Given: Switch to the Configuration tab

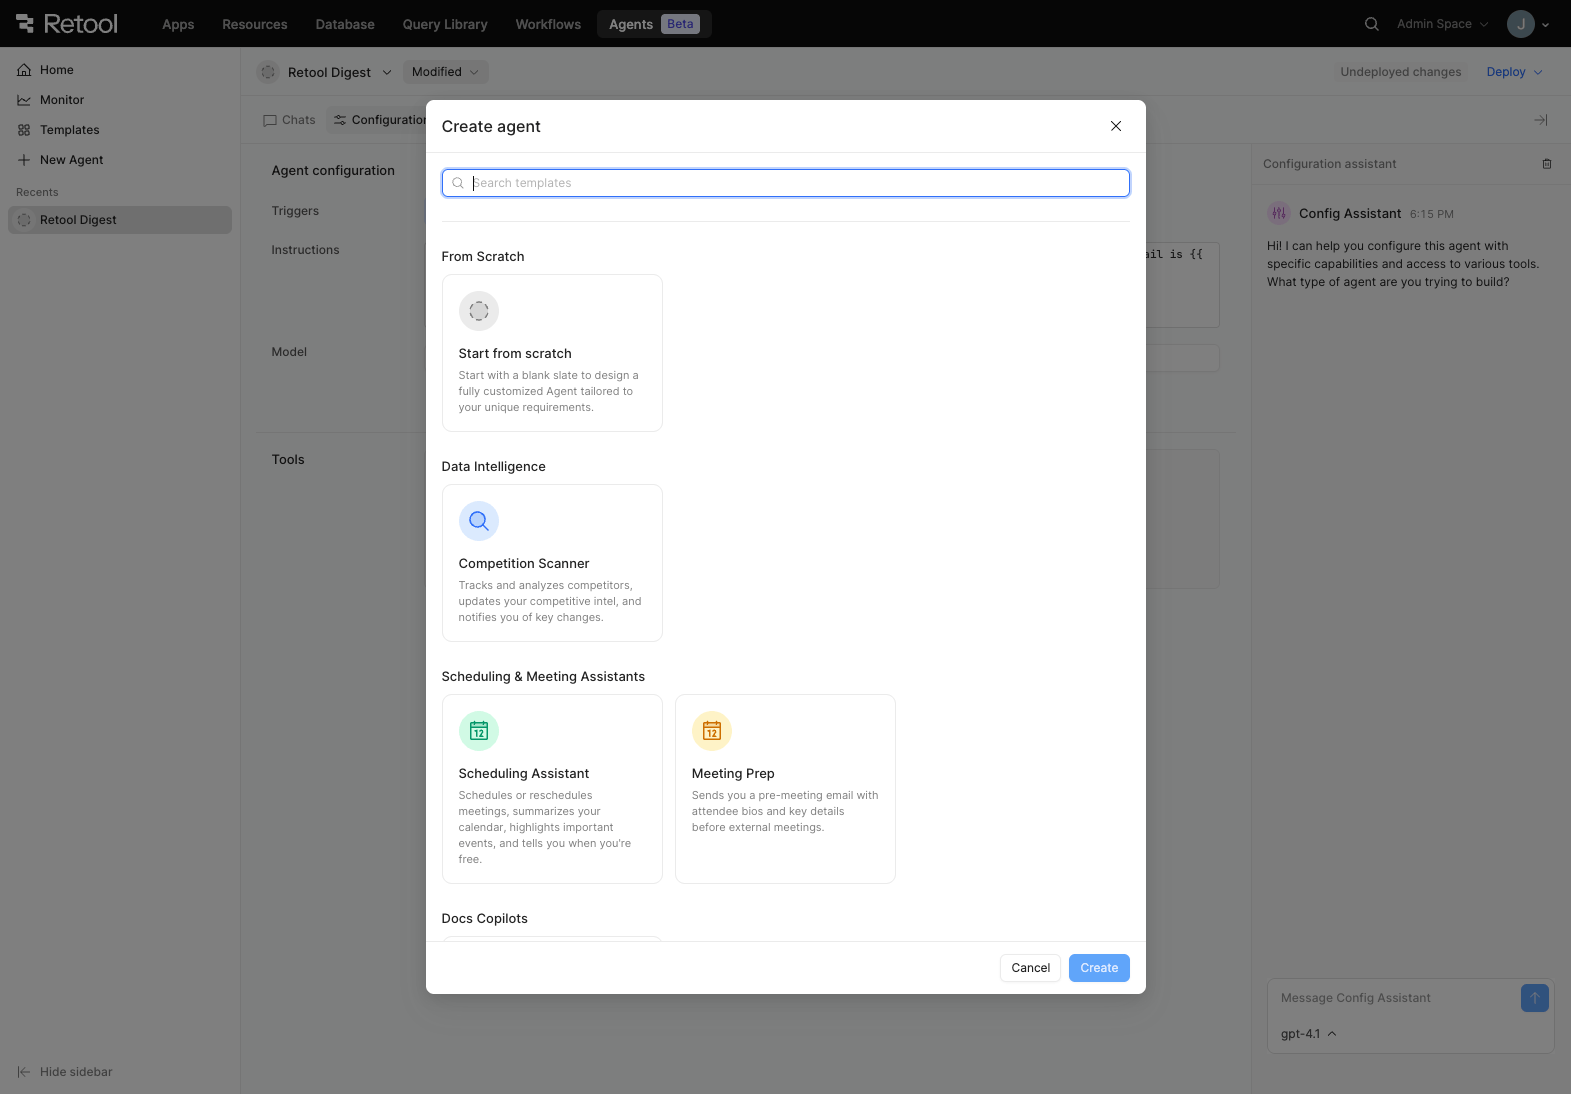Looking at the screenshot, I should 380,120.
